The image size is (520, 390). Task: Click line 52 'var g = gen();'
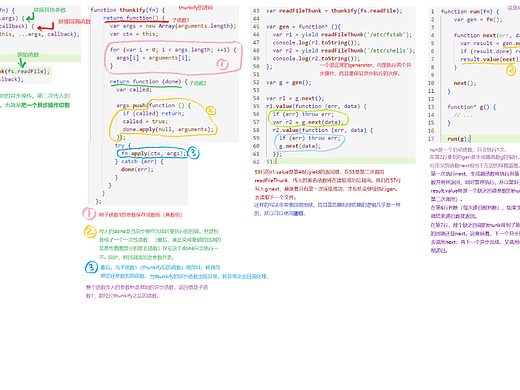(288, 82)
